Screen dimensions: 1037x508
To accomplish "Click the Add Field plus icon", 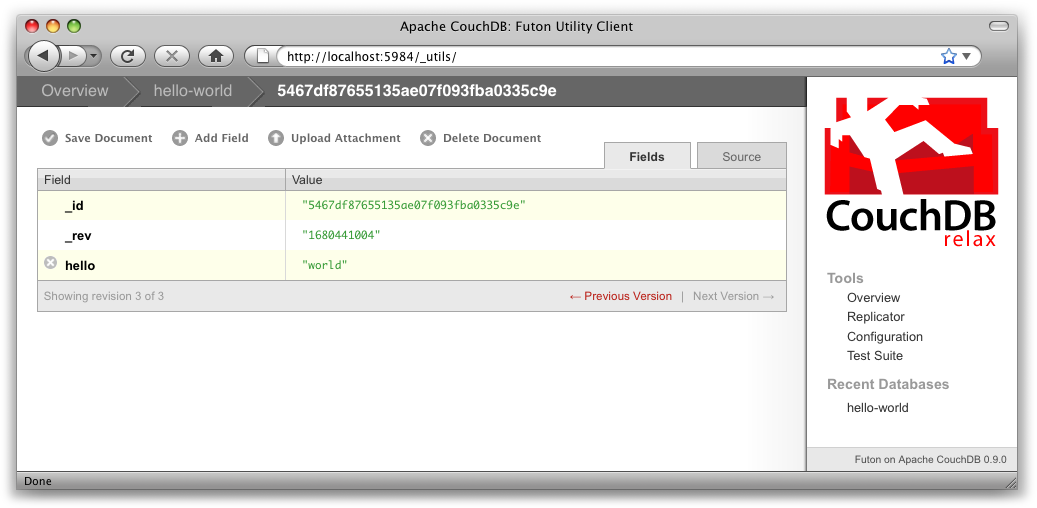I will [x=180, y=138].
